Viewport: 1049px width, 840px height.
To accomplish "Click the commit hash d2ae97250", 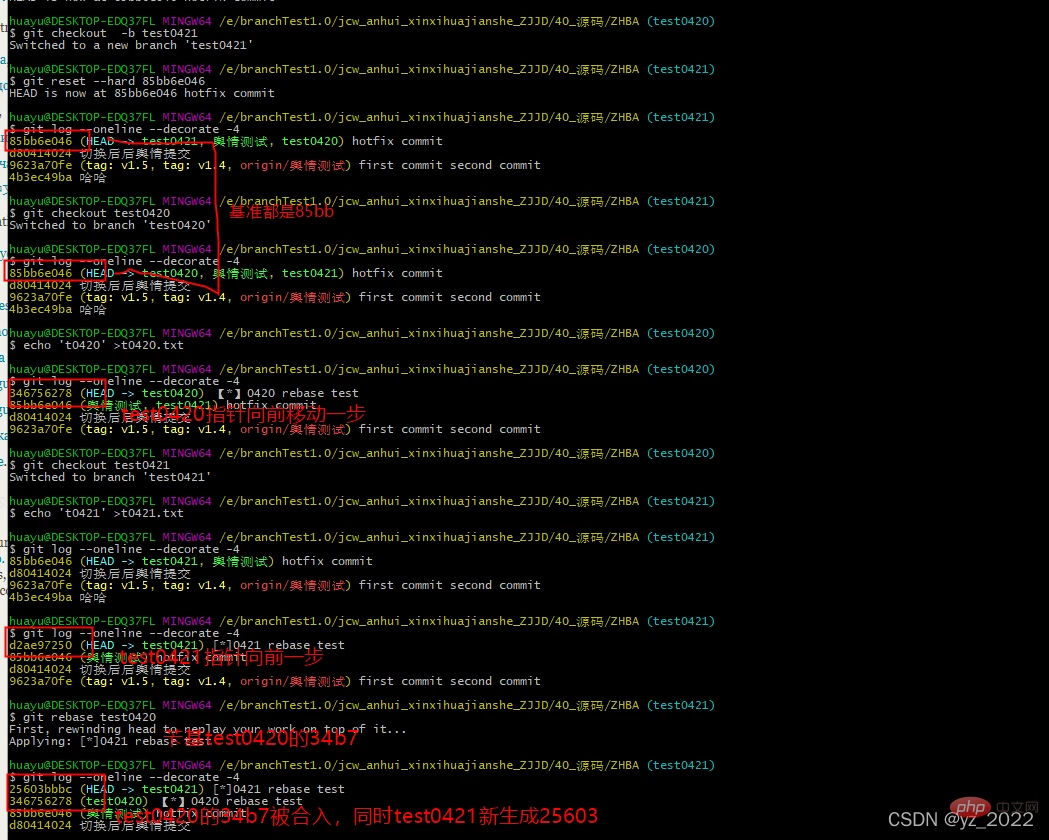I will 41,645.
